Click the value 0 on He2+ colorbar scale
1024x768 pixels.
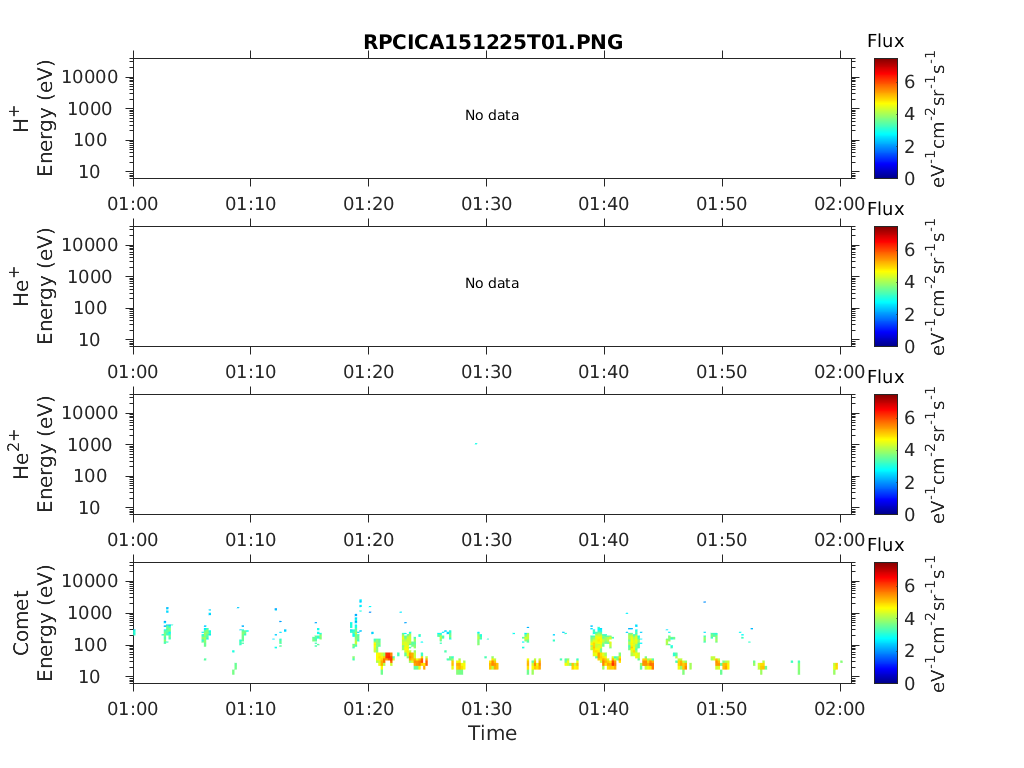click(909, 515)
